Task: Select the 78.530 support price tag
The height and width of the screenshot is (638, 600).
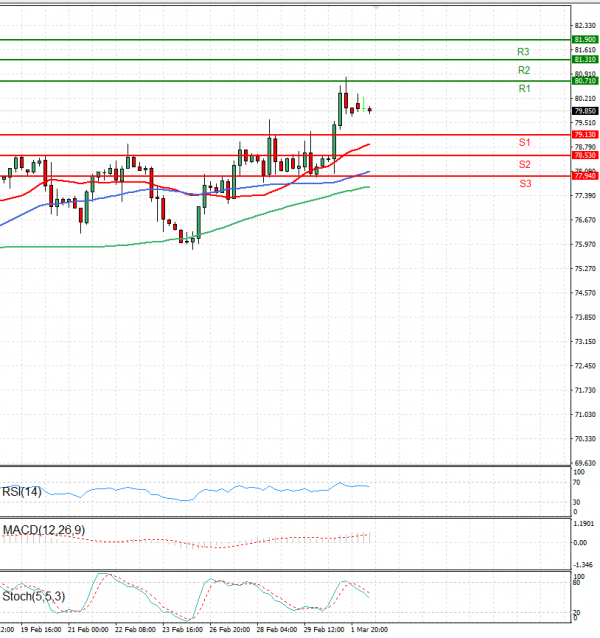Action: (x=585, y=155)
